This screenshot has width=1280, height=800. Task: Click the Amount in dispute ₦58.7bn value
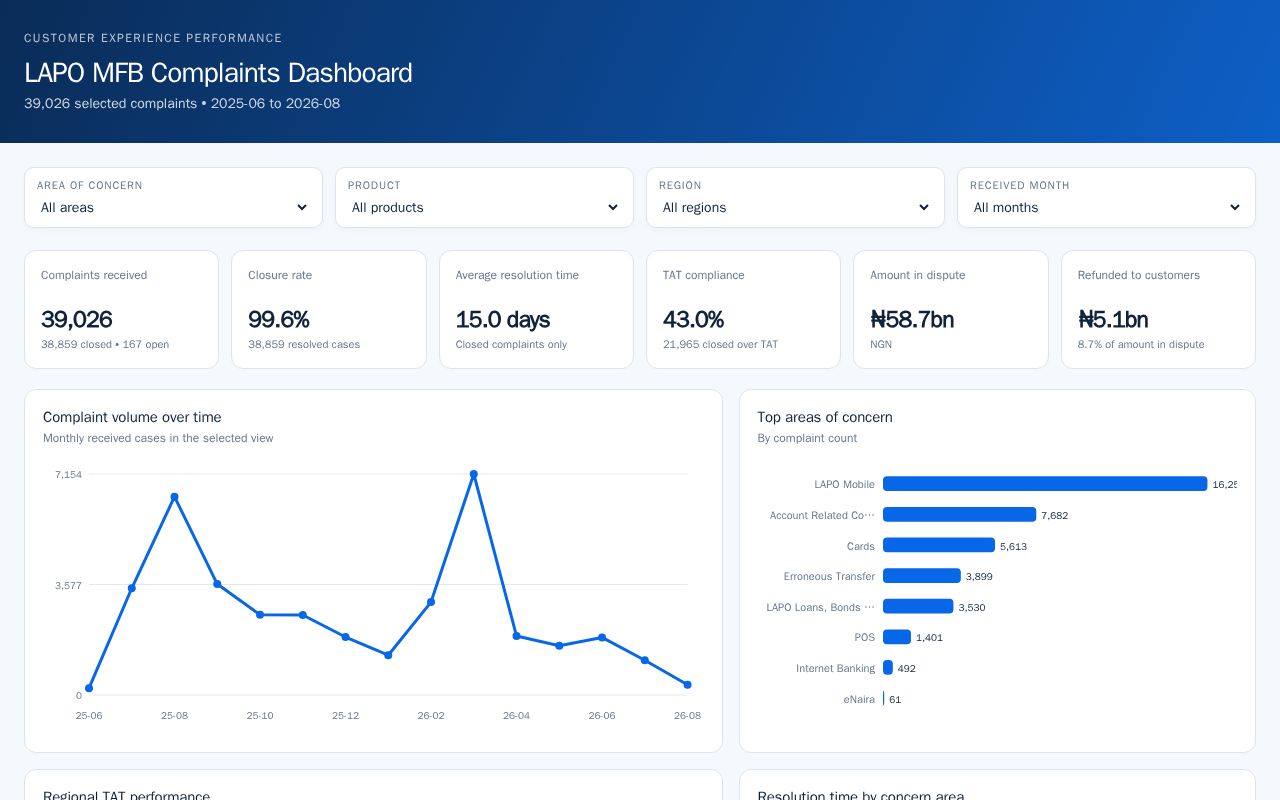(x=912, y=319)
